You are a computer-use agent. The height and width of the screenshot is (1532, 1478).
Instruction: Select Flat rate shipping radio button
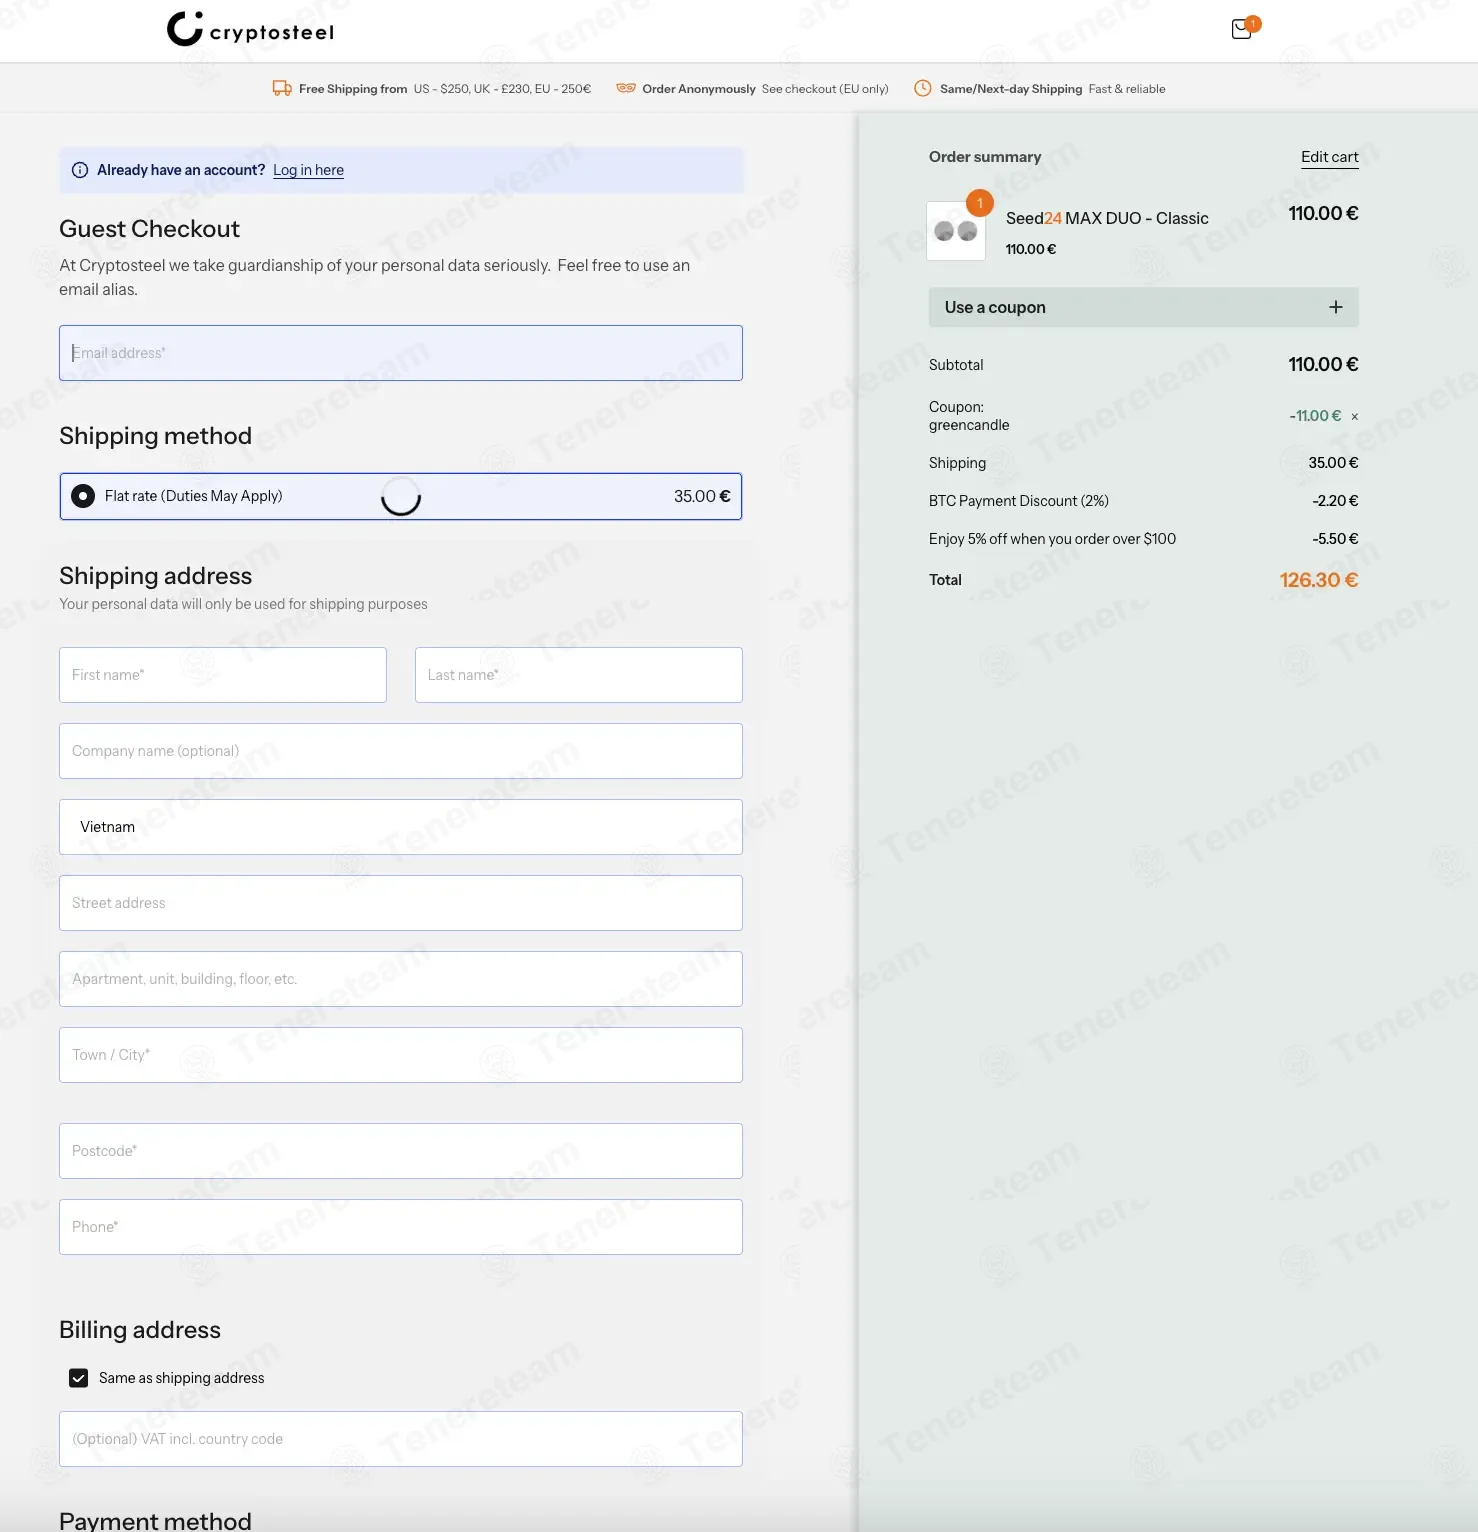tap(83, 496)
